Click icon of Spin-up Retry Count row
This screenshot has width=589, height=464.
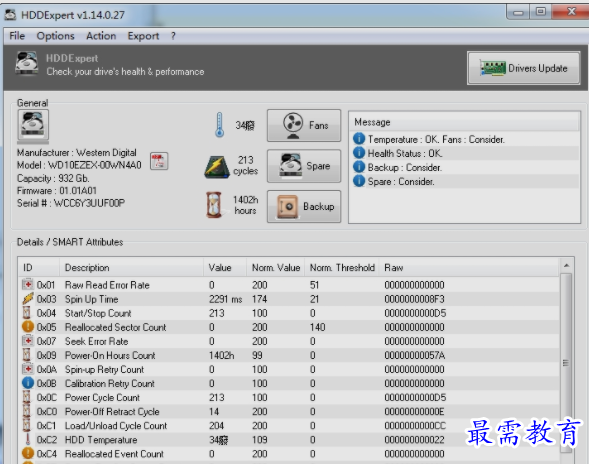click(27, 369)
